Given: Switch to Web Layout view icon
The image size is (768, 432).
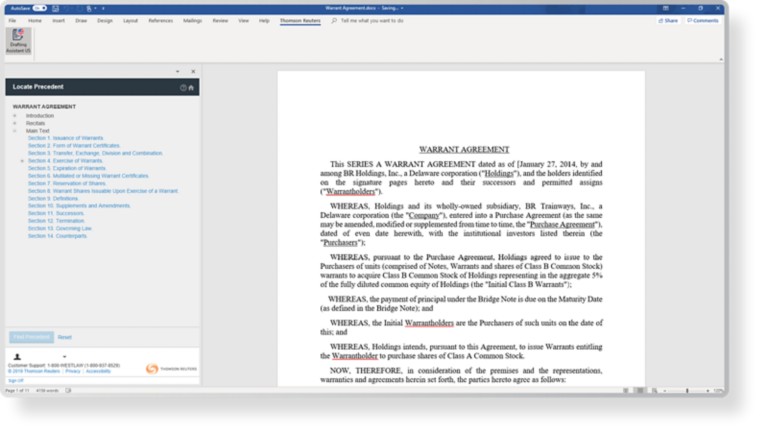Looking at the screenshot, I should click(x=654, y=390).
